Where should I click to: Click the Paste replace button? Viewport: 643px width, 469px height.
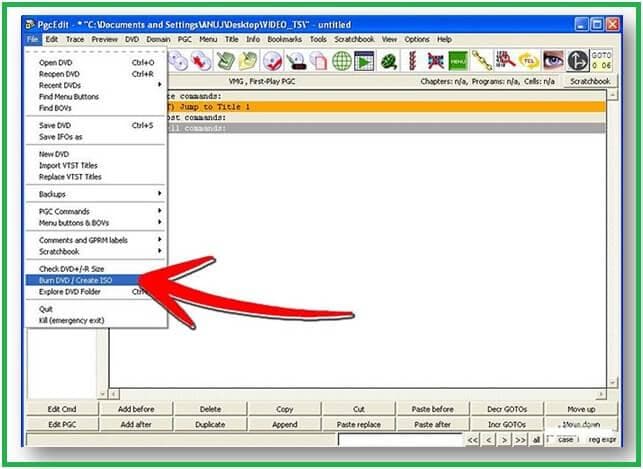358,424
